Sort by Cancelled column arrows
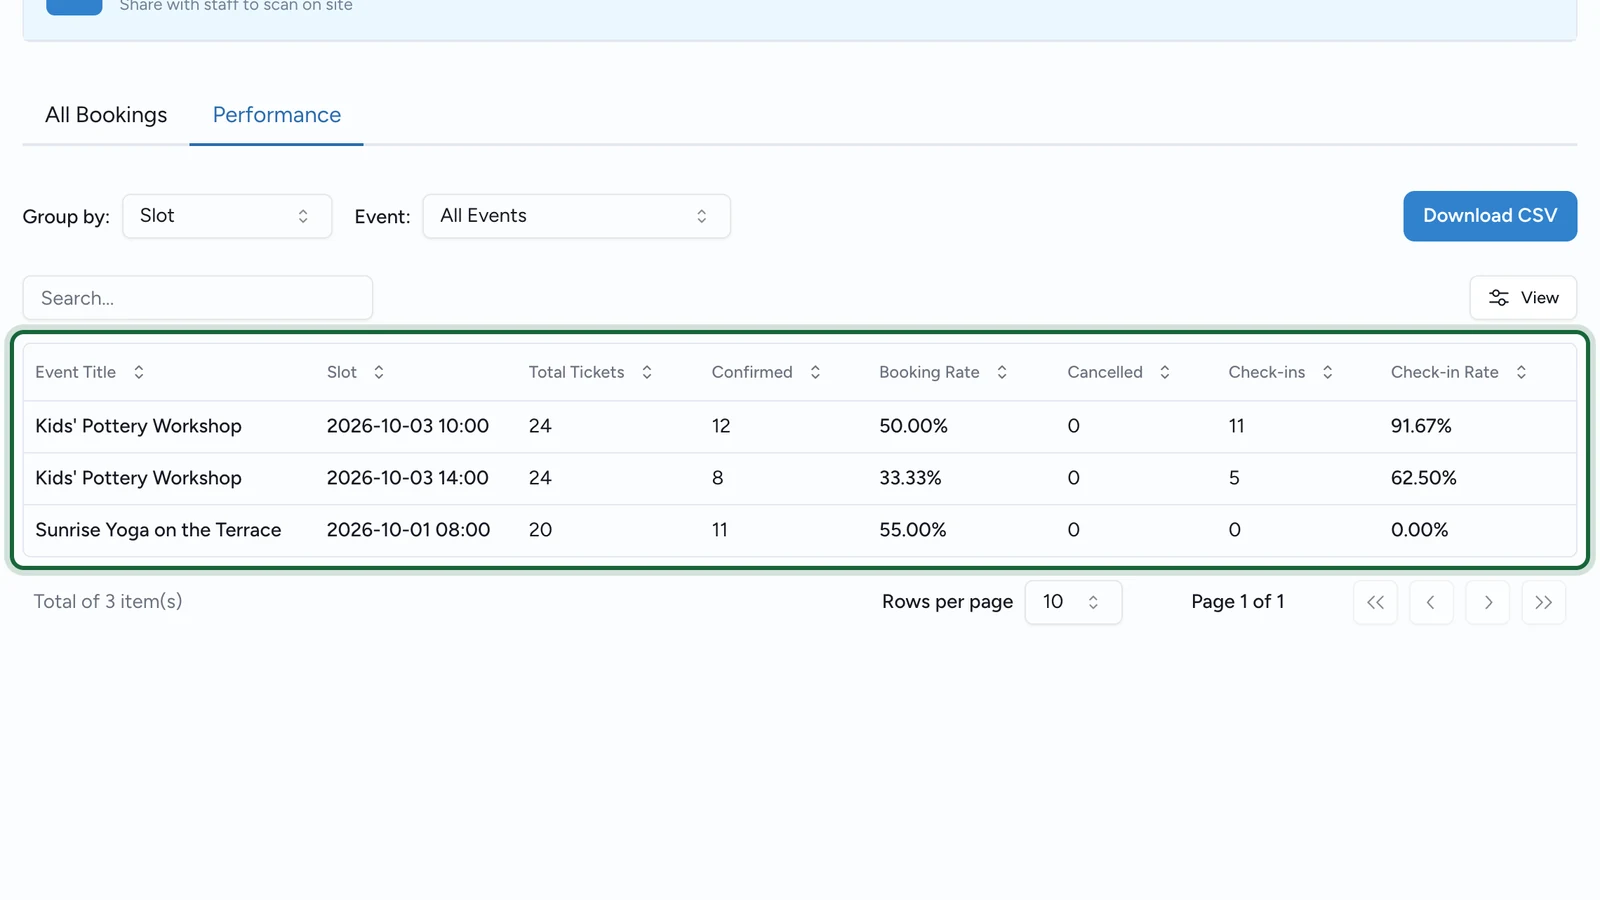This screenshot has height=900, width=1600. click(1165, 372)
